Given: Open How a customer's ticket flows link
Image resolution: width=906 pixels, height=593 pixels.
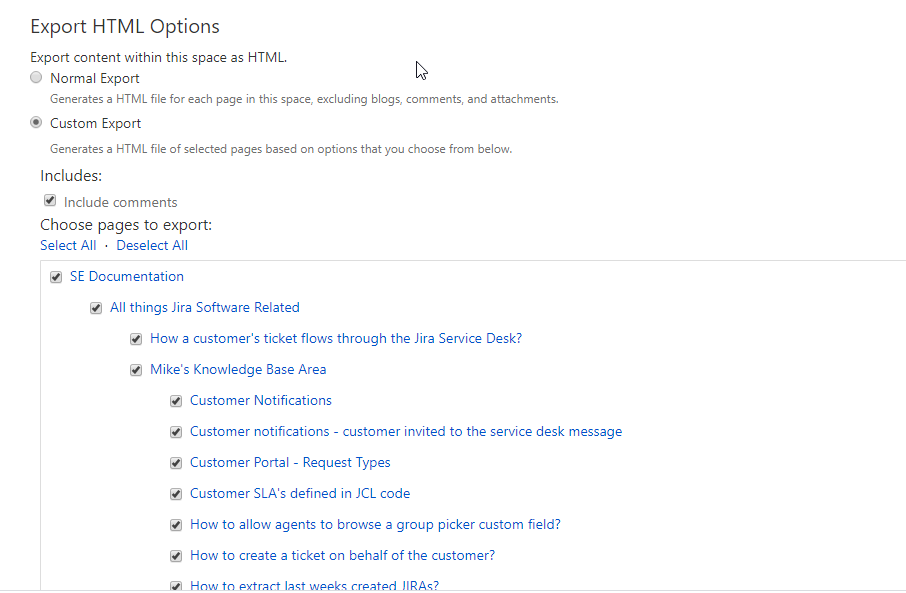Looking at the screenshot, I should [336, 338].
